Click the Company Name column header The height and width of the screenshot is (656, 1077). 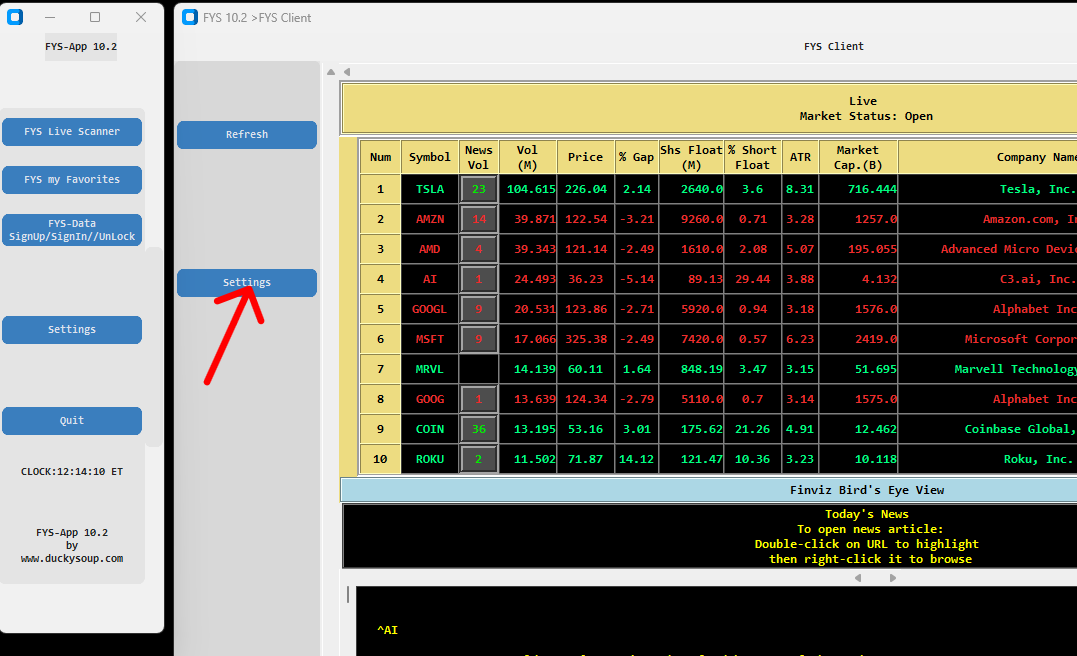pos(988,157)
